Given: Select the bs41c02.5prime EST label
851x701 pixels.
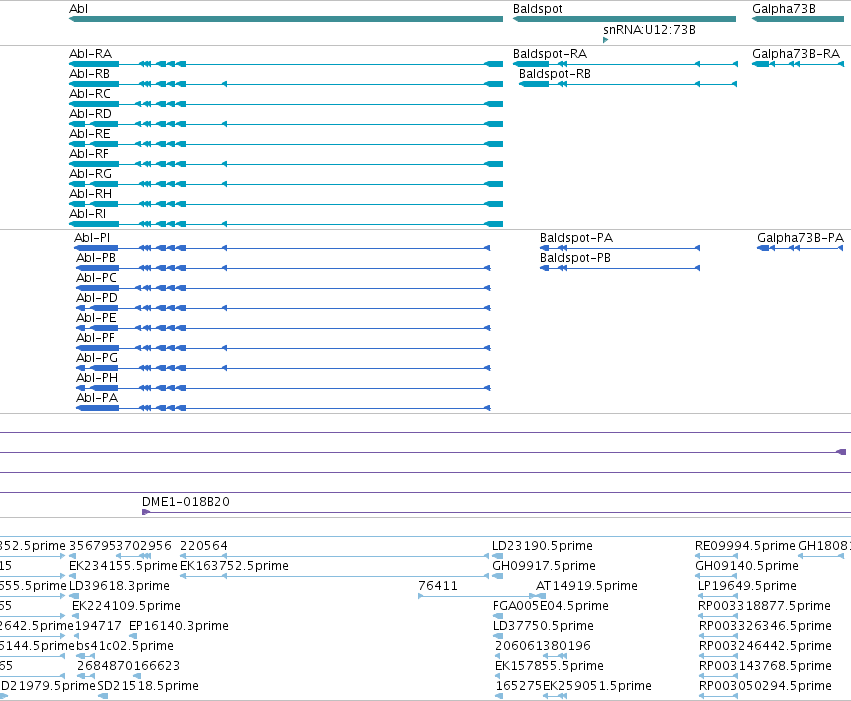Looking at the screenshot, I should pyautogui.click(x=125, y=646).
